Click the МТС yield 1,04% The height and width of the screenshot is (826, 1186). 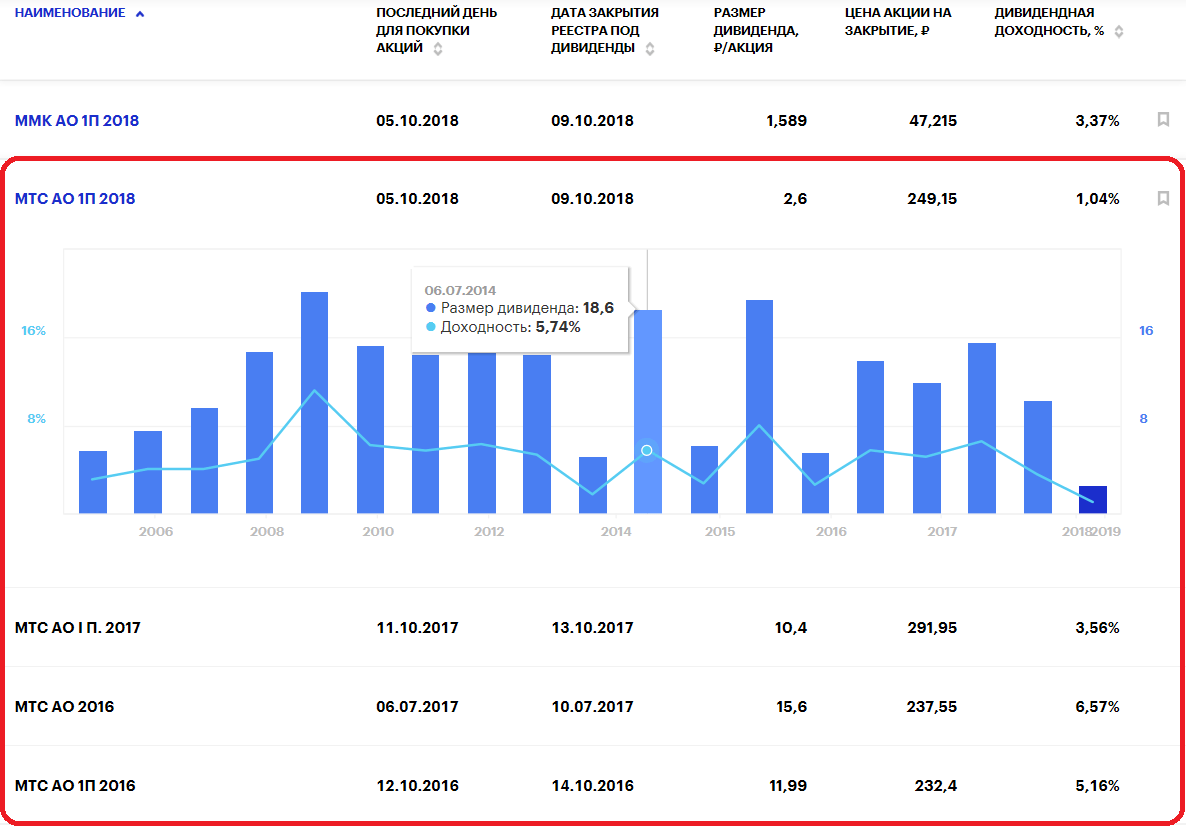click(1098, 199)
